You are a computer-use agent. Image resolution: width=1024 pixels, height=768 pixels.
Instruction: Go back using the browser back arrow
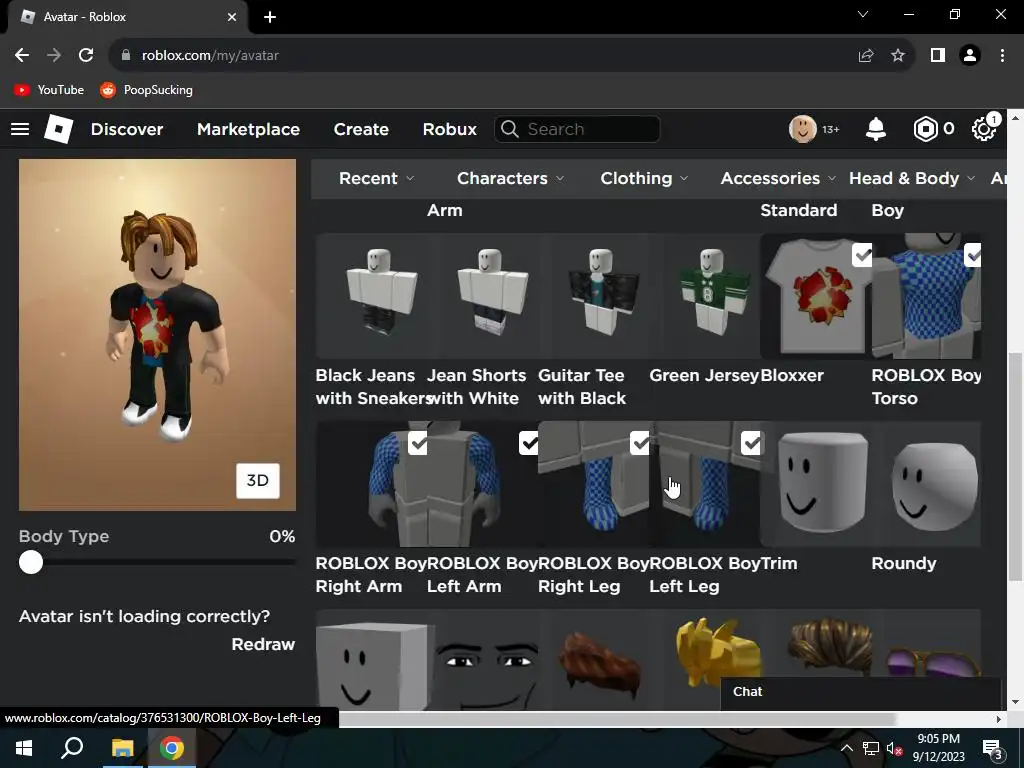22,55
